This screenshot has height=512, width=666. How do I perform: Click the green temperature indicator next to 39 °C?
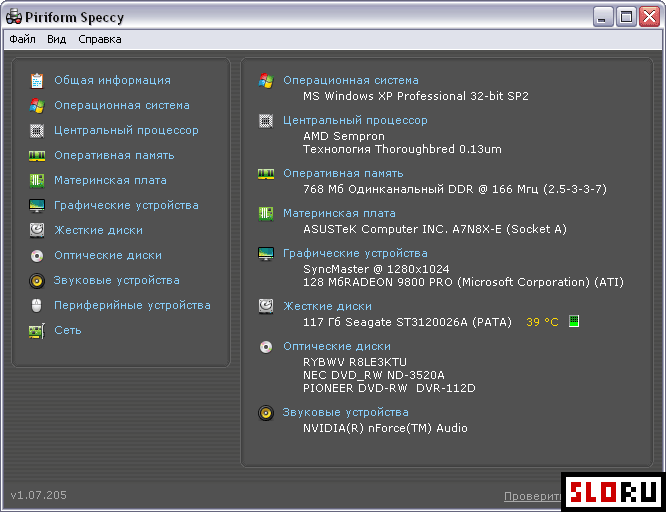click(574, 321)
